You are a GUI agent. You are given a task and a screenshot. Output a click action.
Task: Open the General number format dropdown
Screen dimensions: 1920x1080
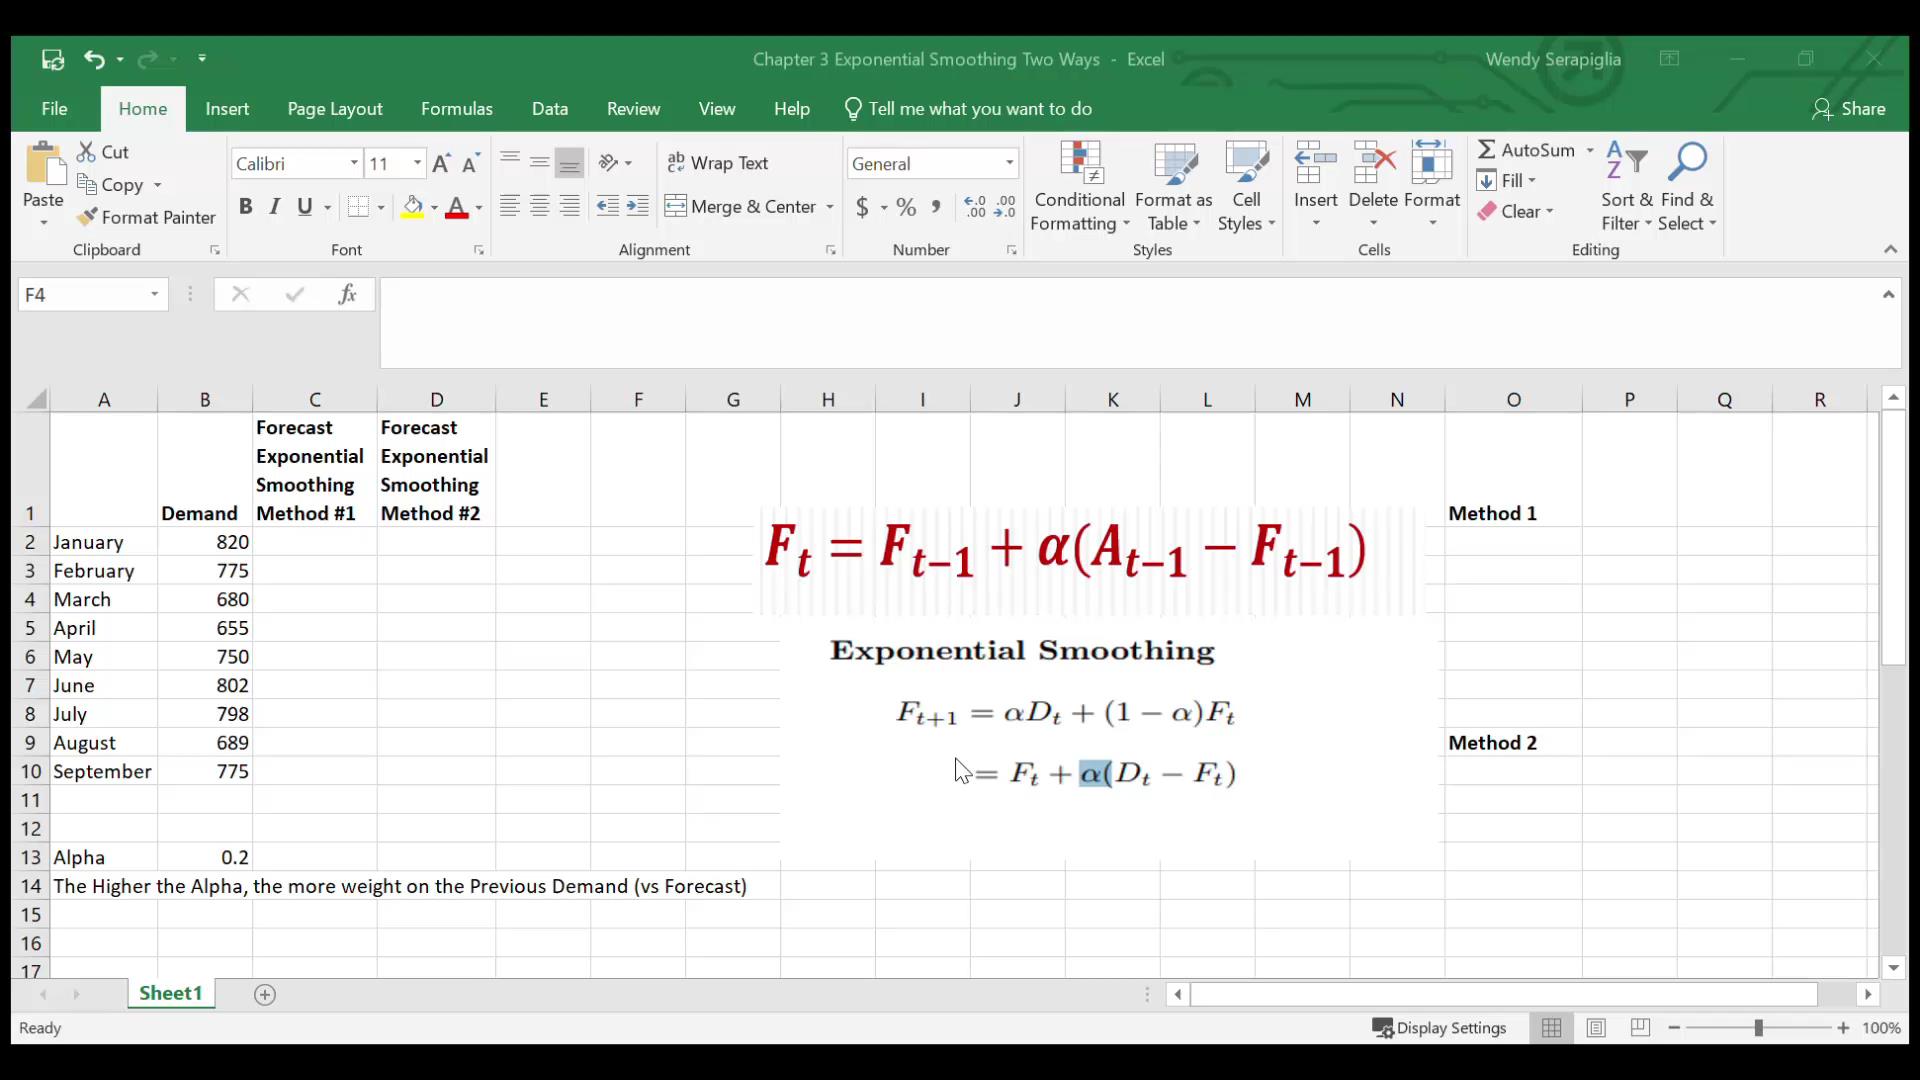[x=1009, y=163]
